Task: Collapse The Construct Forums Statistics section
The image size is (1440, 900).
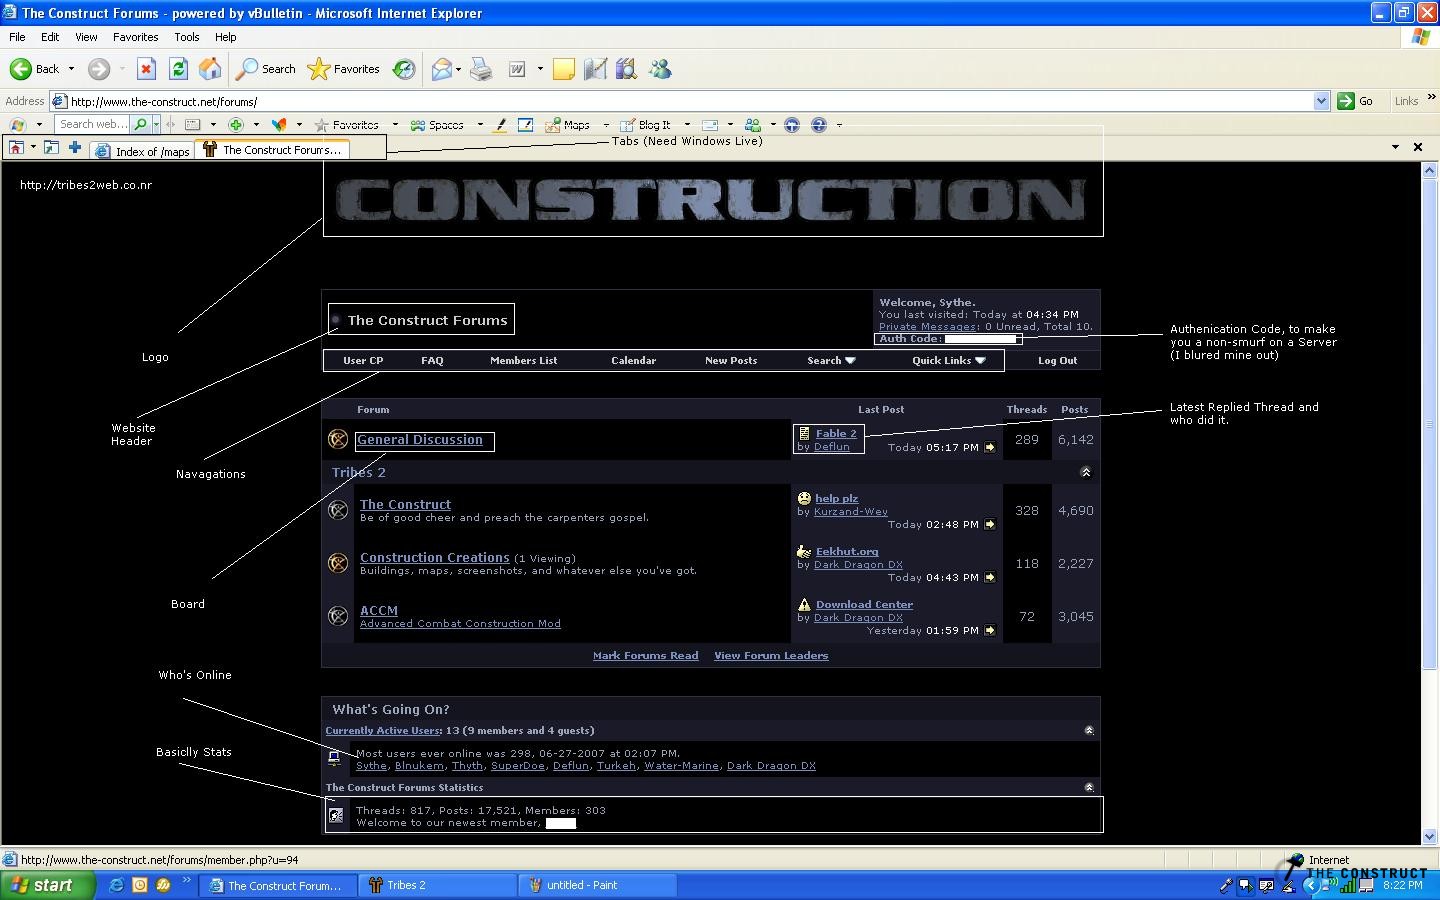Action: point(1089,788)
